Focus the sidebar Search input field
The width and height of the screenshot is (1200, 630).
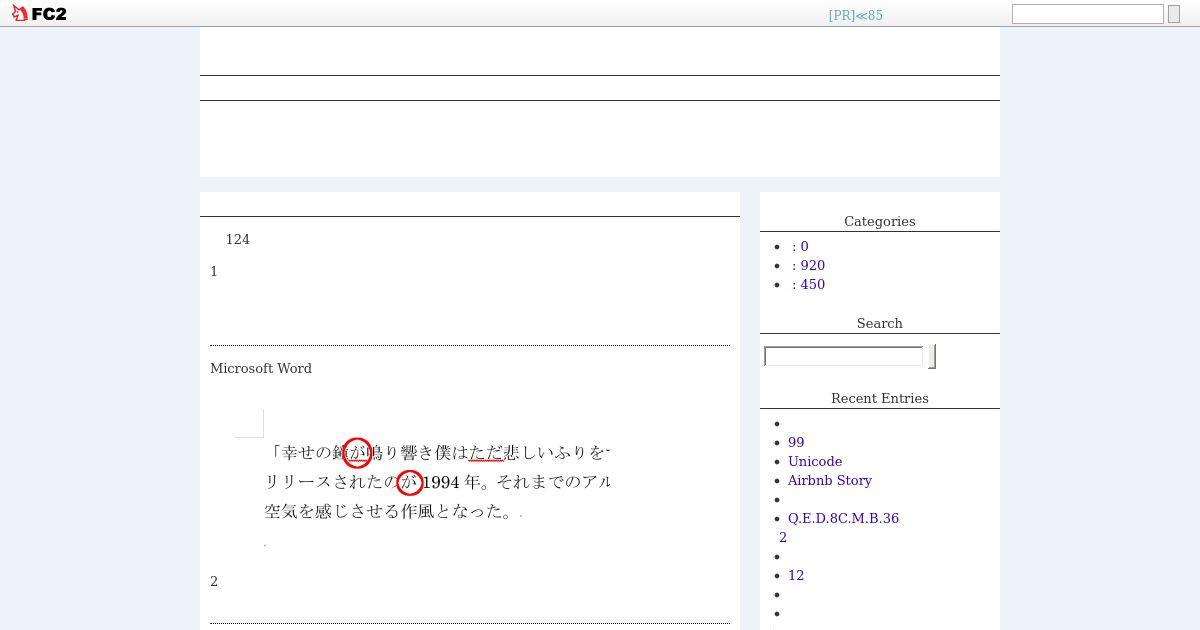(843, 356)
